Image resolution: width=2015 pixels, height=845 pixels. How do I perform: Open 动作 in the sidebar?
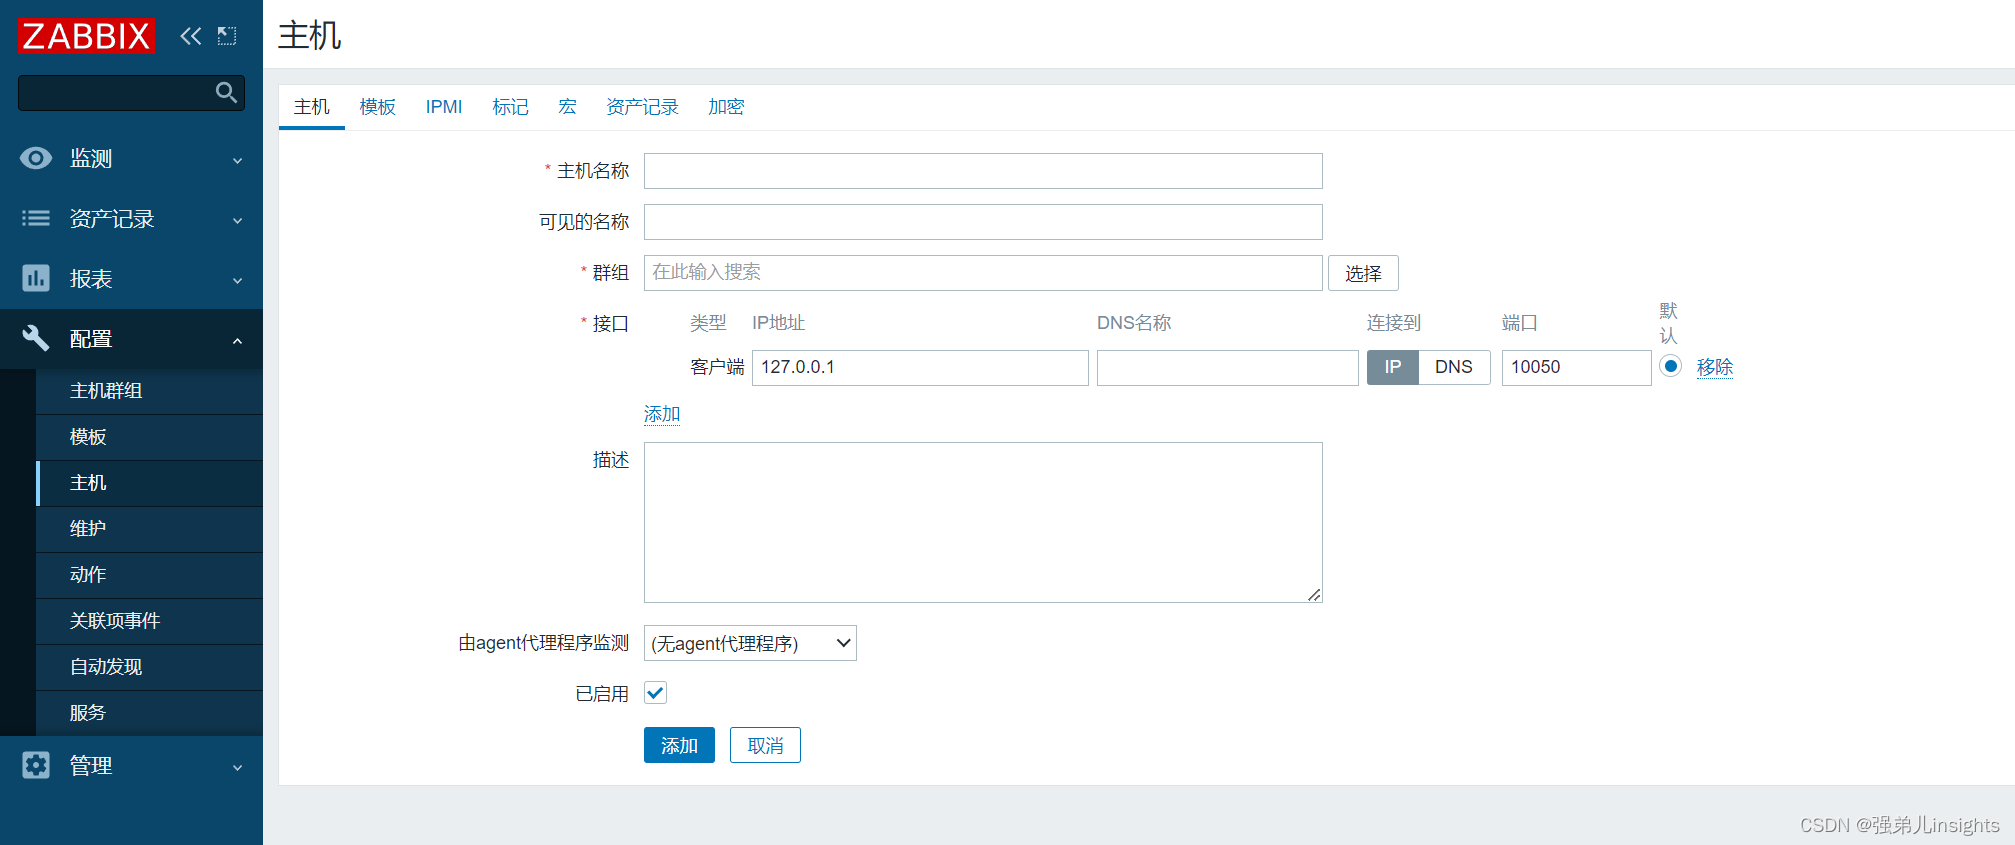[x=150, y=575]
